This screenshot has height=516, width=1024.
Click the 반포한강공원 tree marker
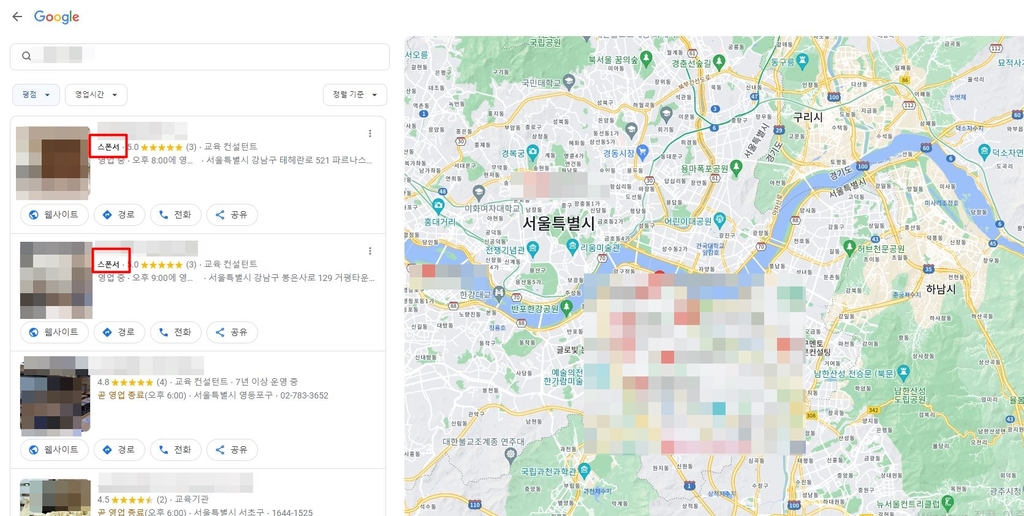(566, 307)
